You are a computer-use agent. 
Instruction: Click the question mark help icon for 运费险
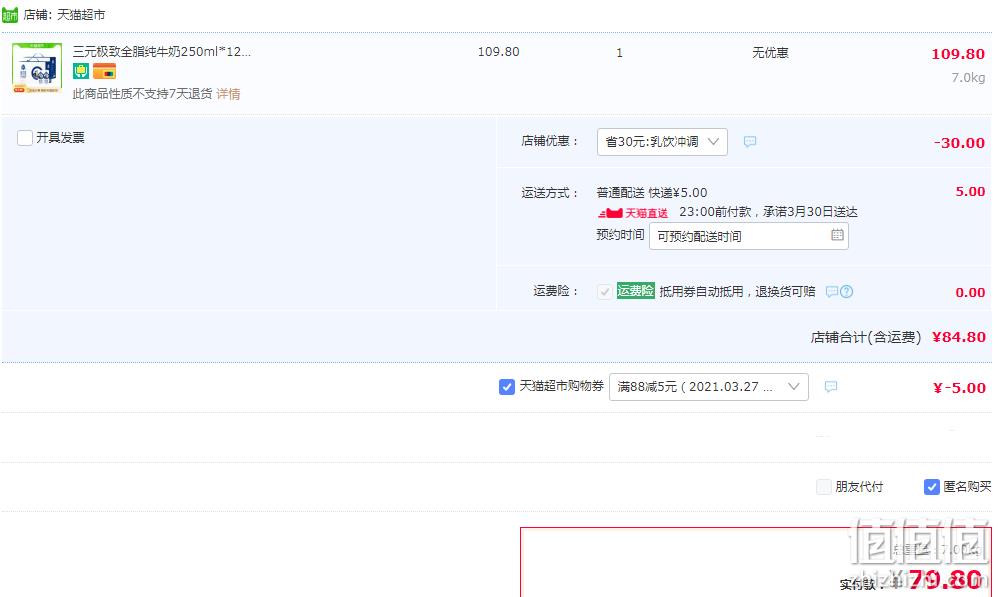pos(847,291)
